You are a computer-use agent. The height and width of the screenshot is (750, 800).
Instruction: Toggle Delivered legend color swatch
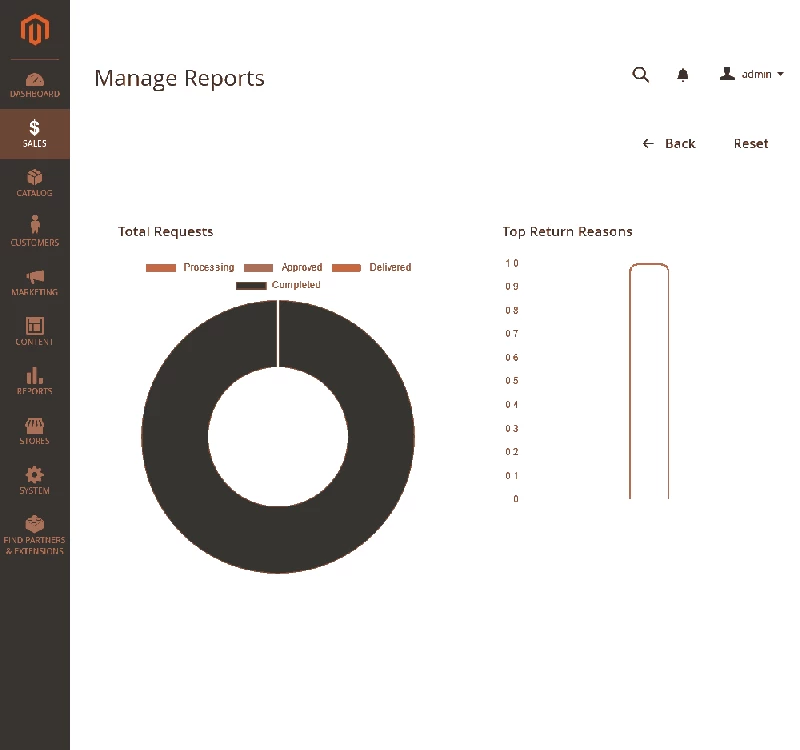tap(346, 268)
